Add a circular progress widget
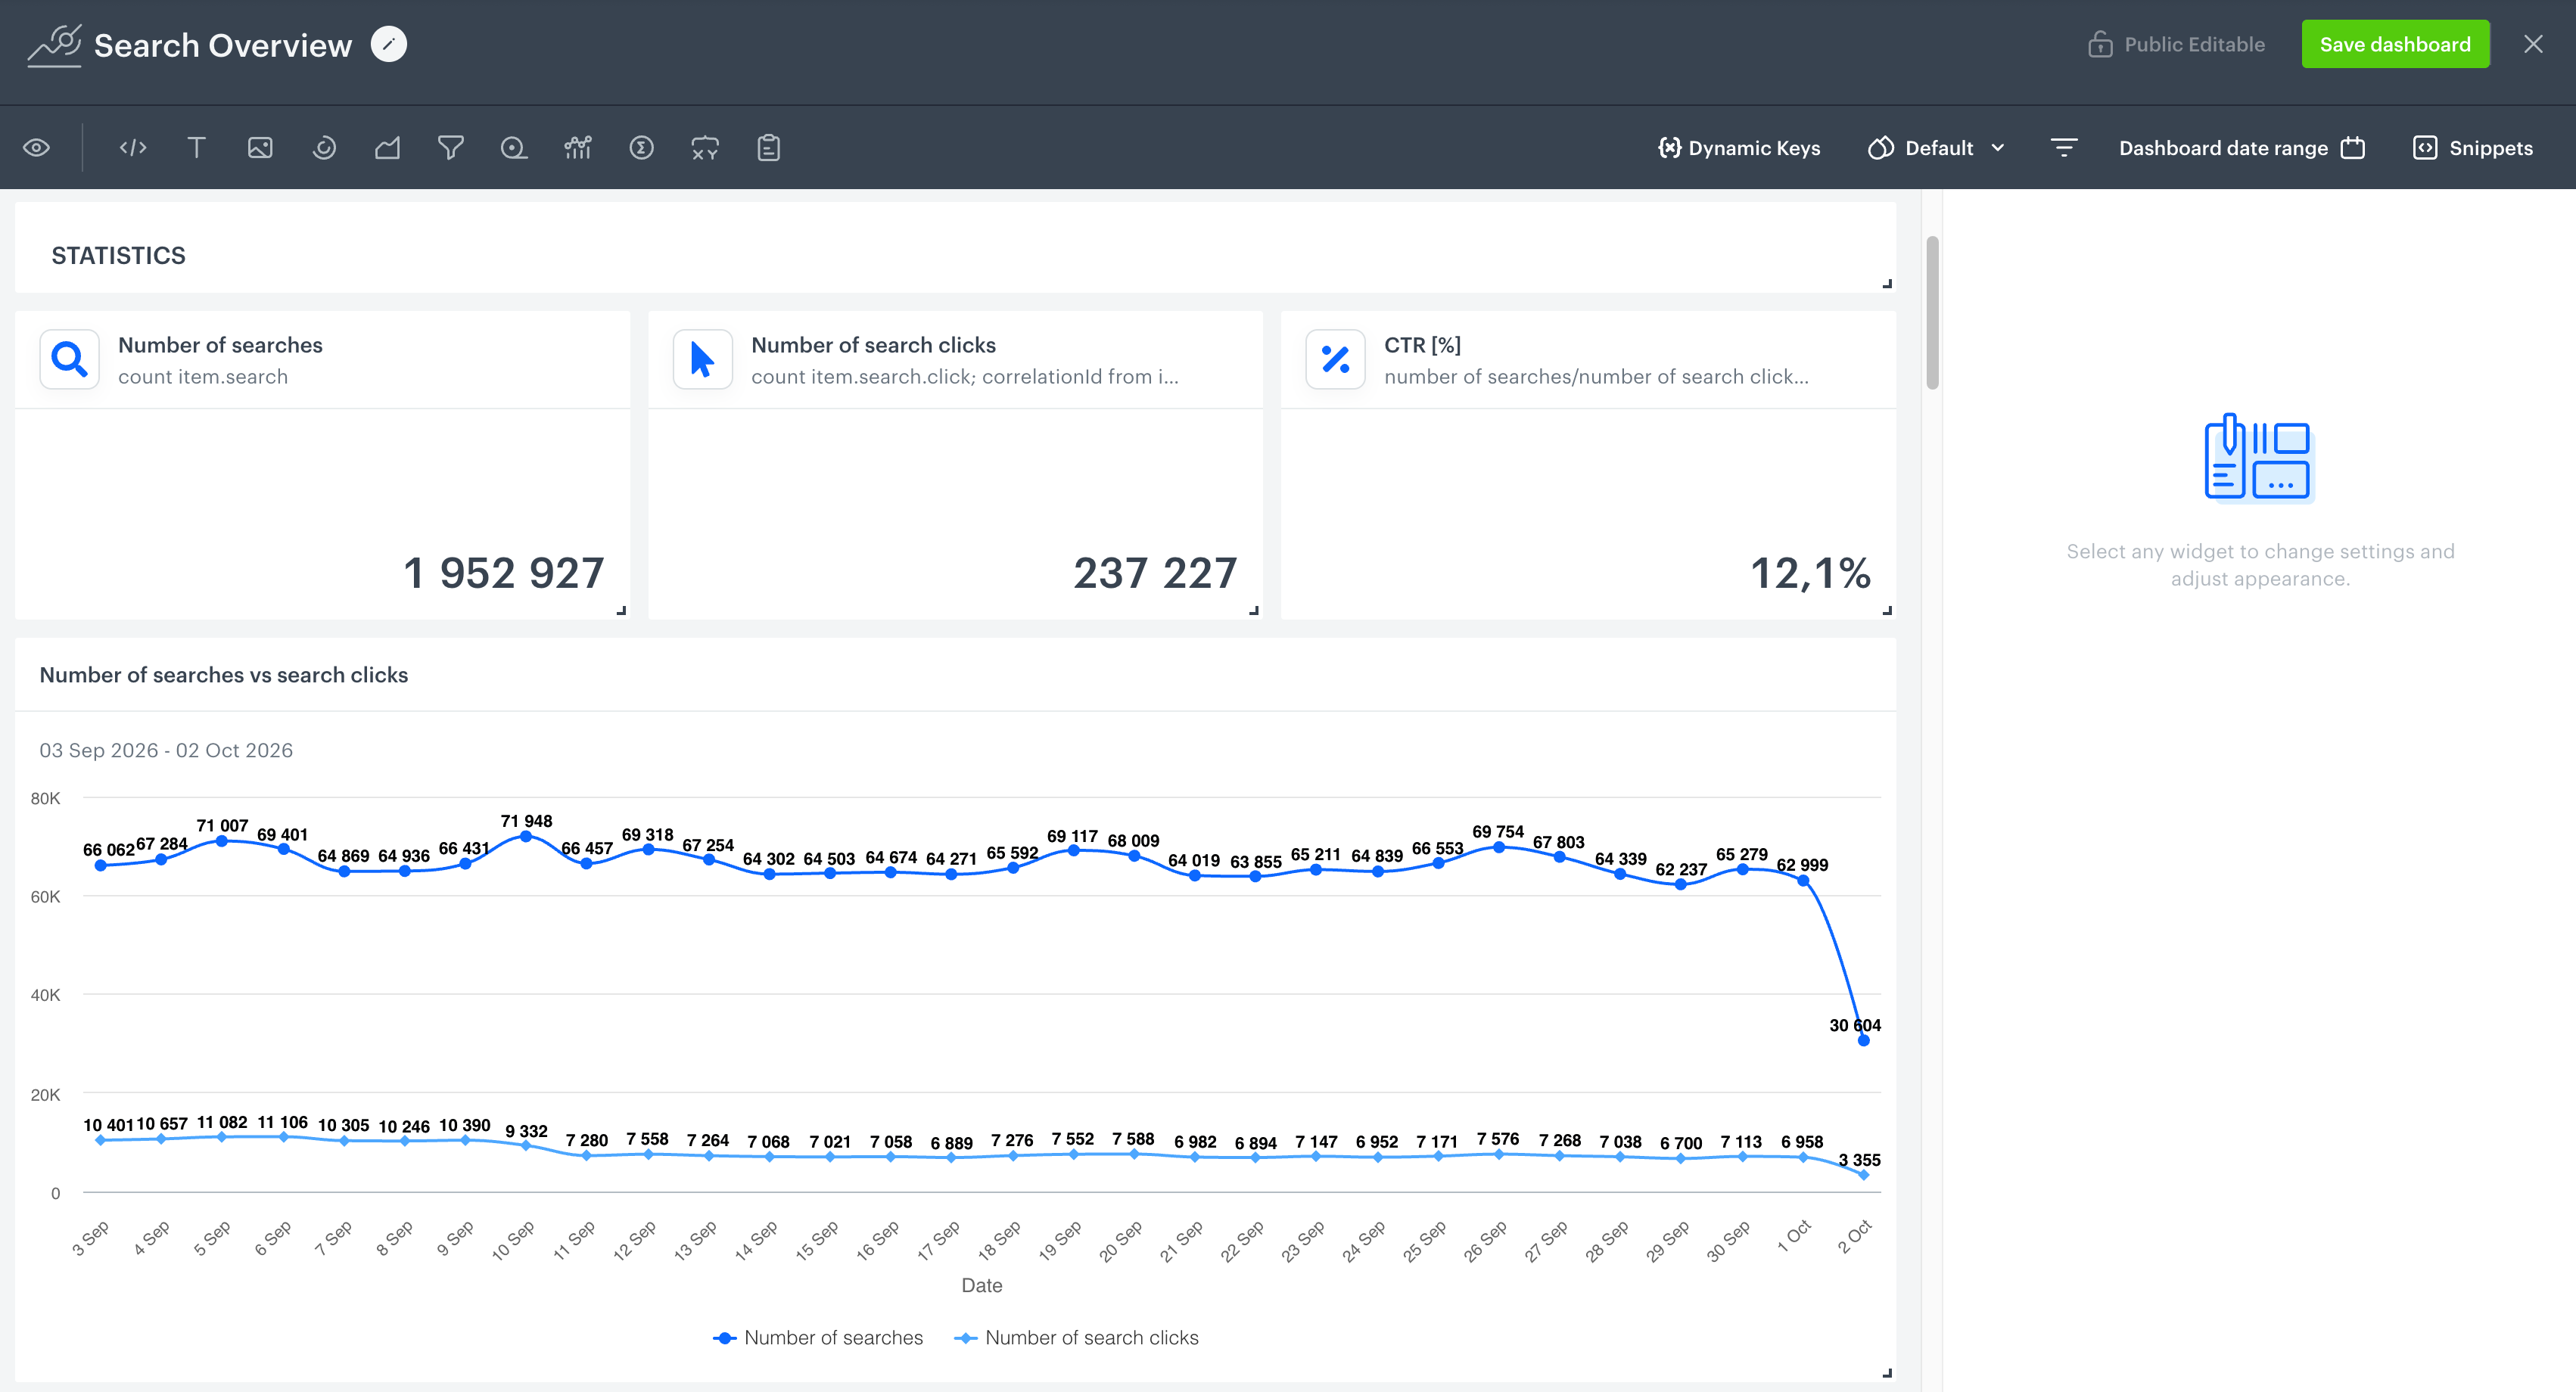 324,148
